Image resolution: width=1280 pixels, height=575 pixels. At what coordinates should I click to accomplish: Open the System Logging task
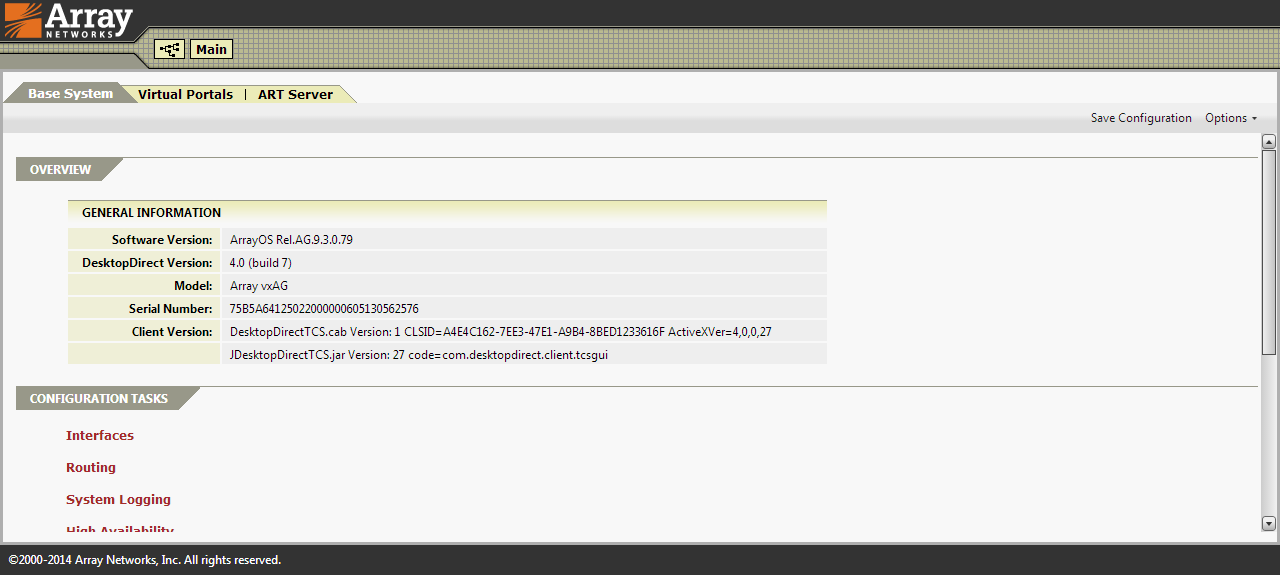click(118, 499)
